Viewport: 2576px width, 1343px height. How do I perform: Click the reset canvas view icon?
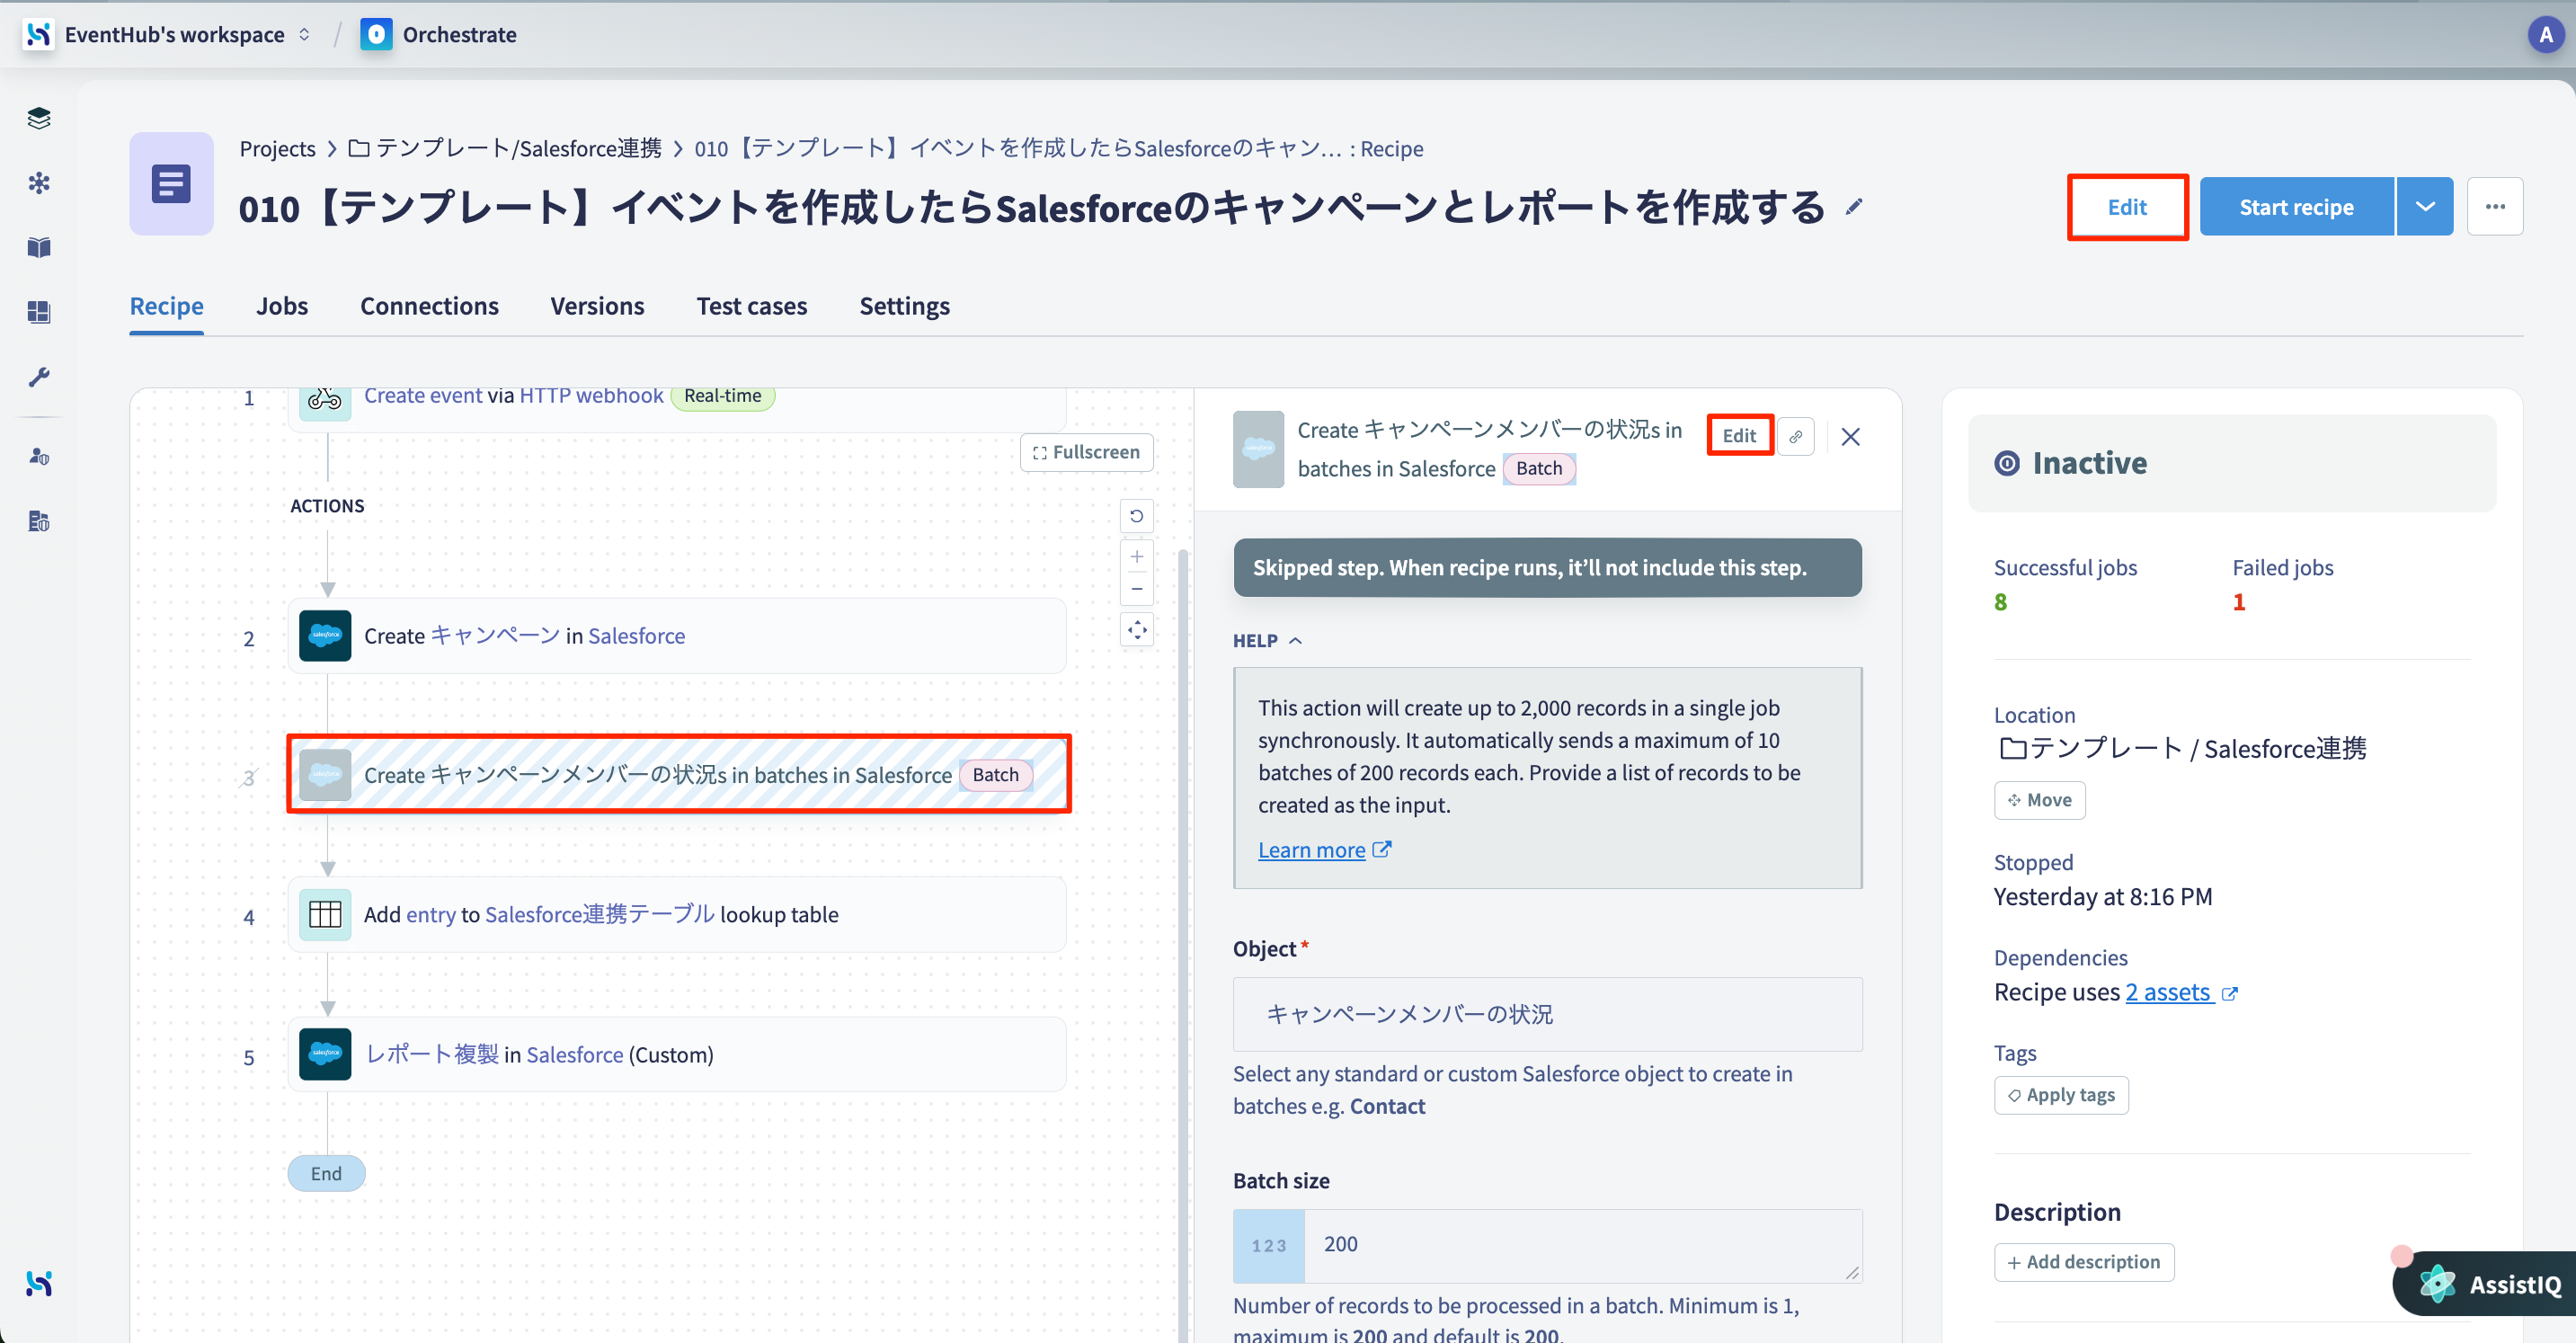pos(1136,516)
